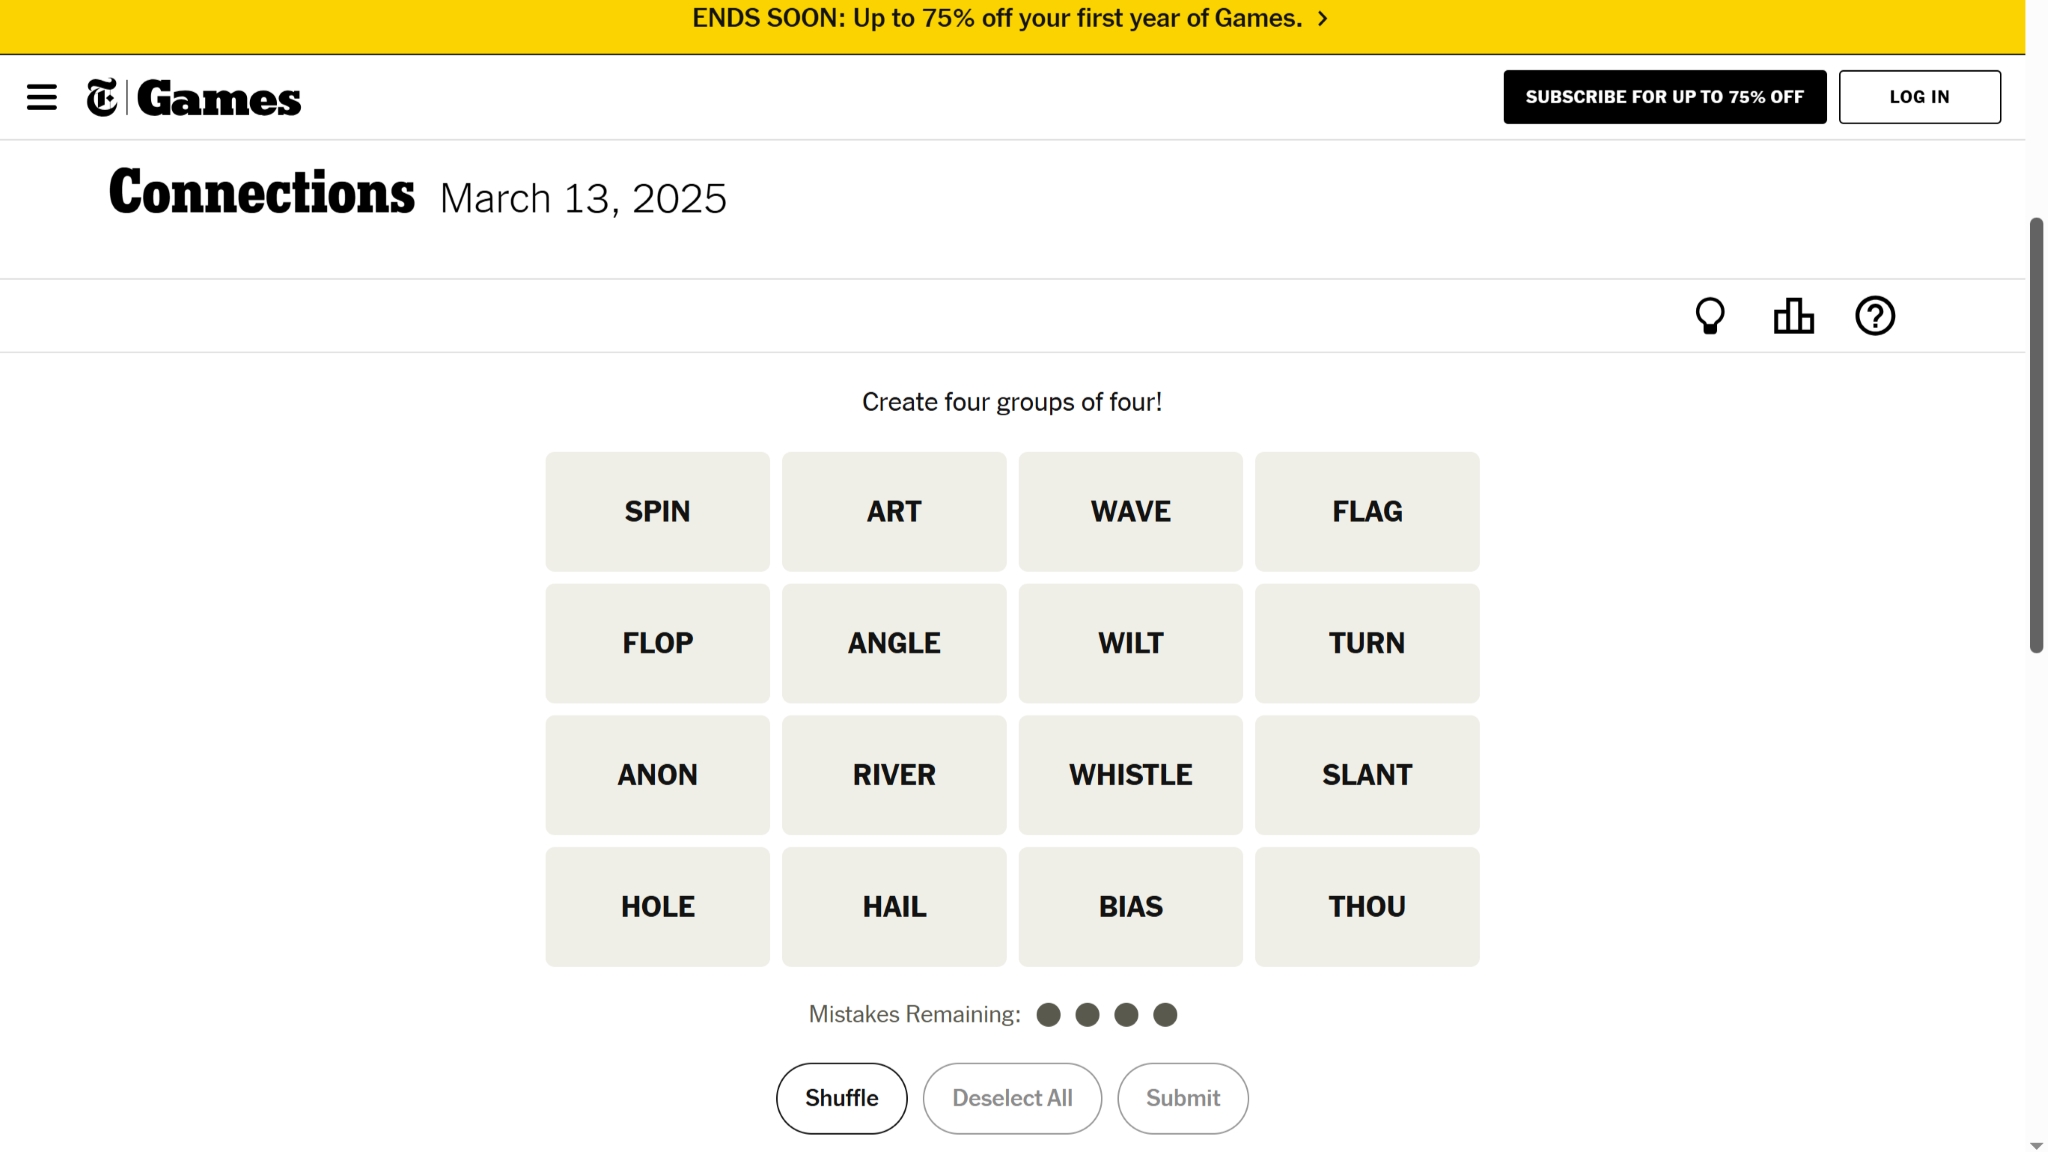Open the hamburger navigation menu
The width and height of the screenshot is (2048, 1152).
pos(42,96)
